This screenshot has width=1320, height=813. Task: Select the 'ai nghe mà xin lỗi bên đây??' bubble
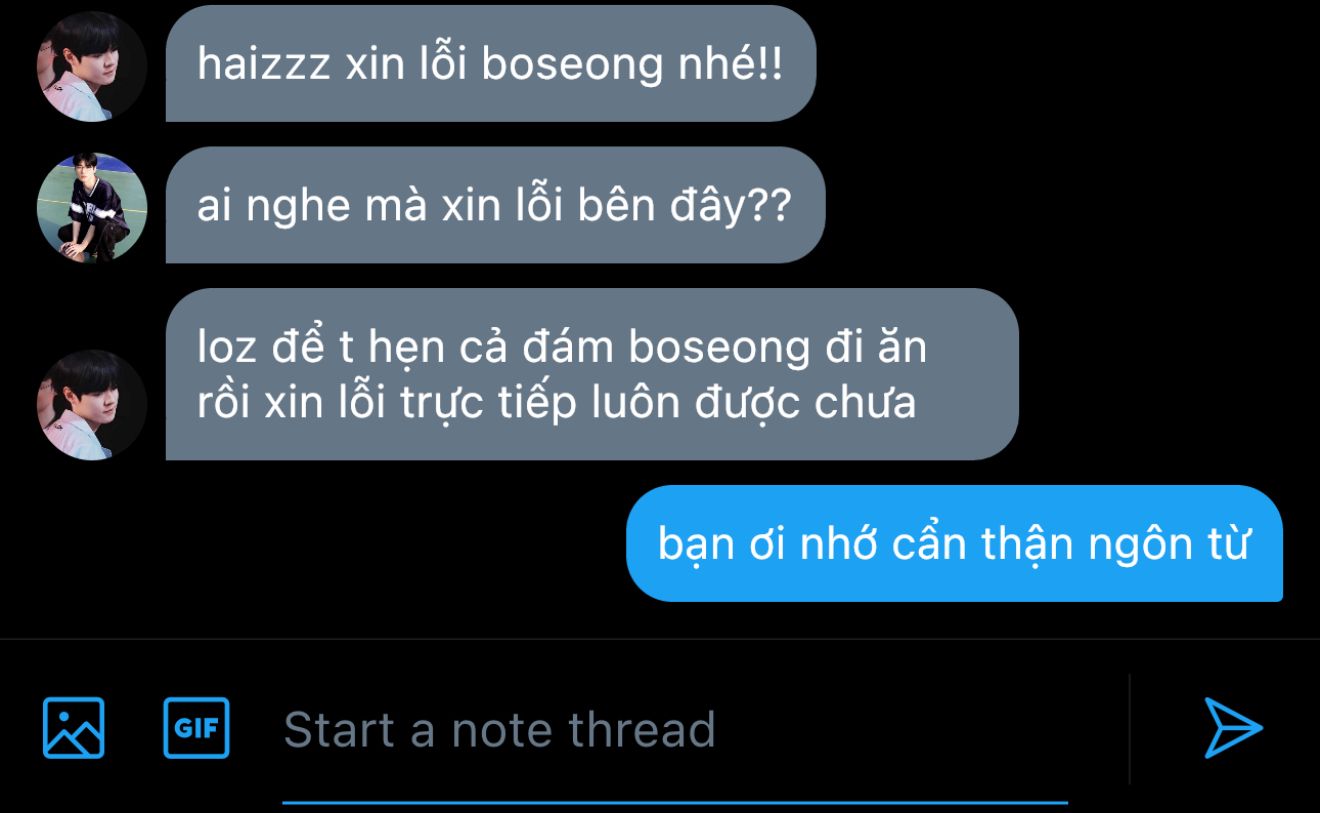point(495,205)
